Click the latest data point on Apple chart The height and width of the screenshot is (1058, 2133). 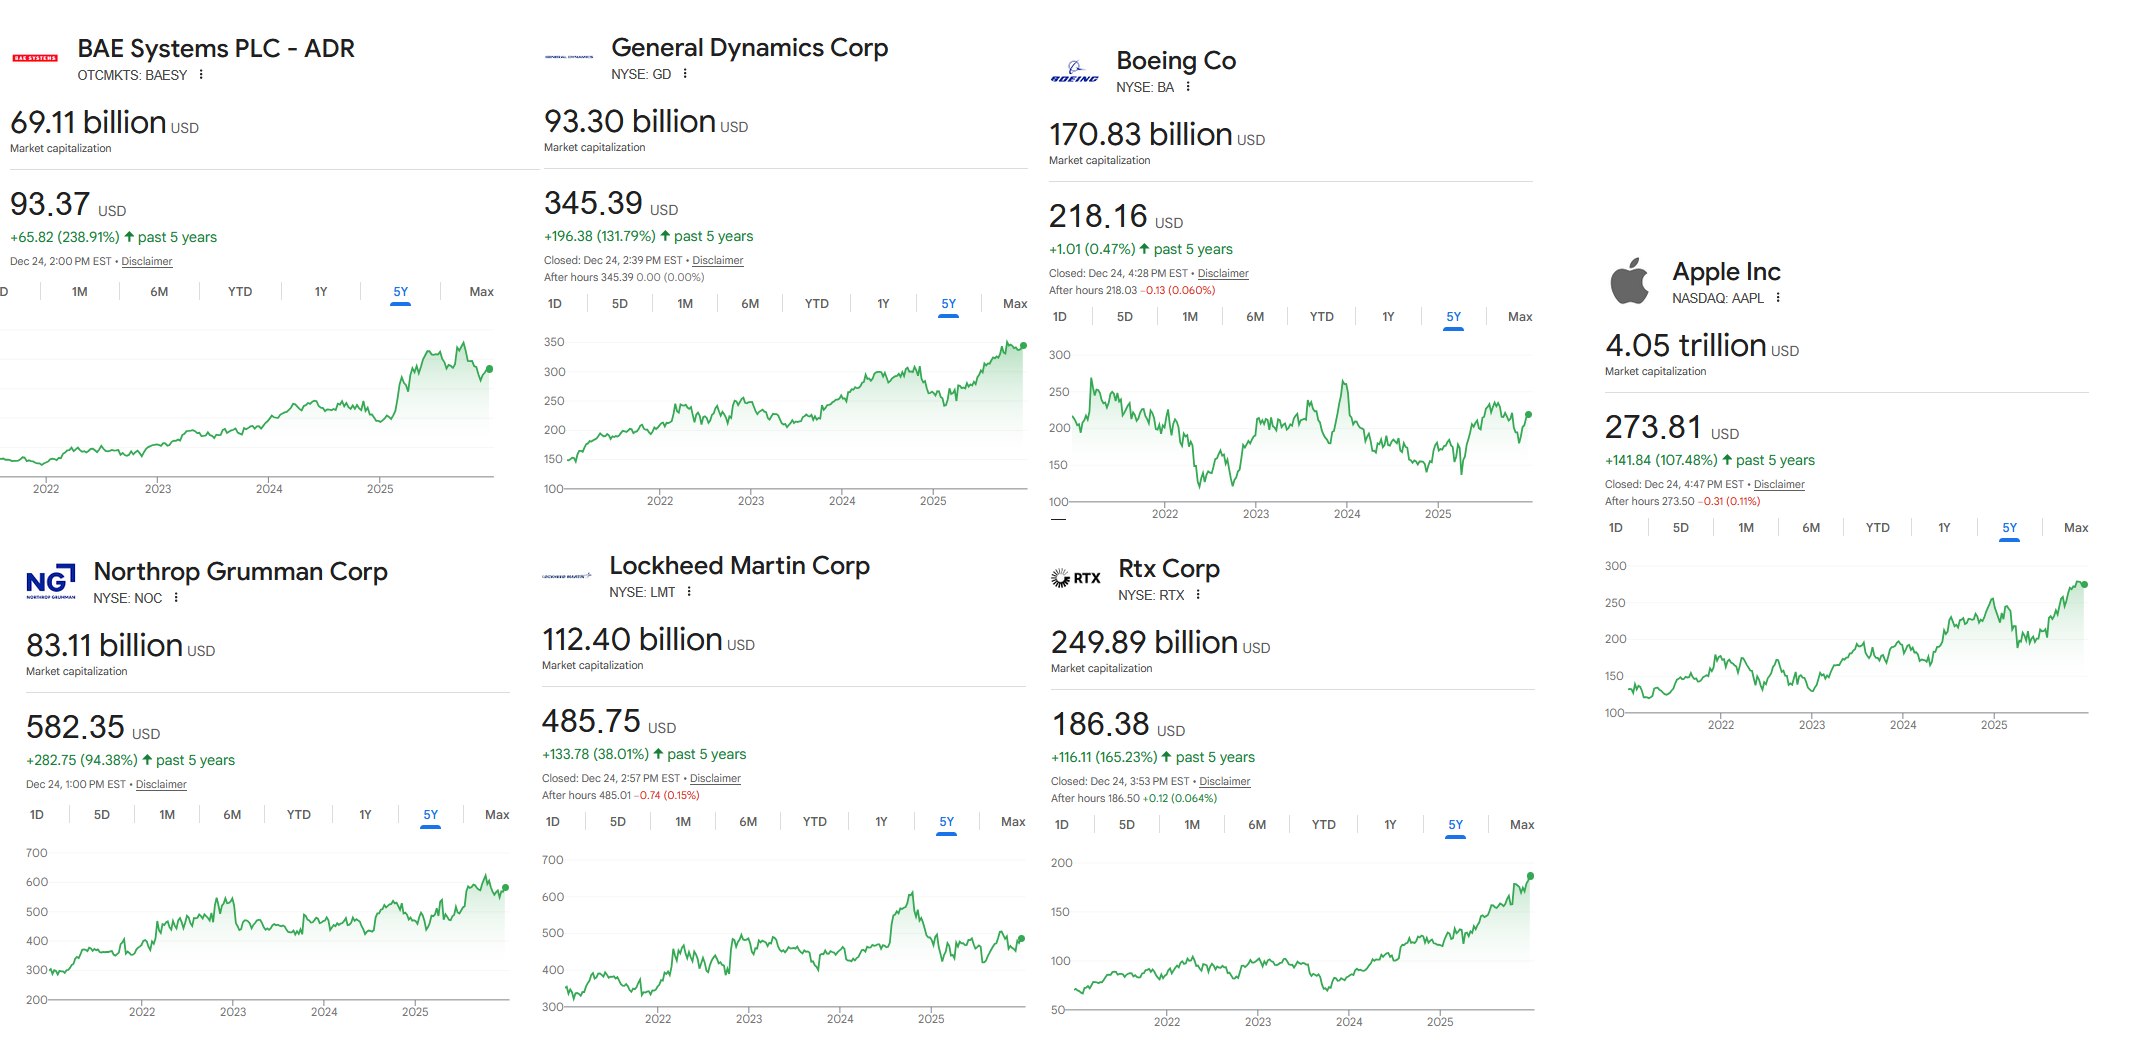2084,584
